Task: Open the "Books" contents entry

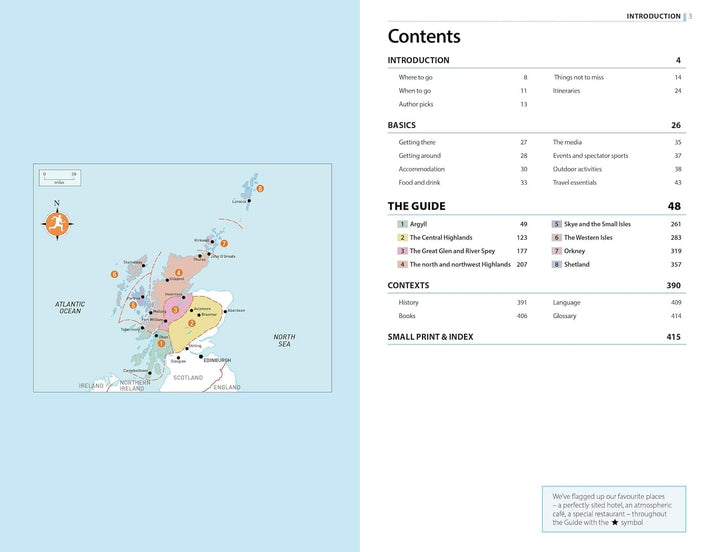Action: 407,316
